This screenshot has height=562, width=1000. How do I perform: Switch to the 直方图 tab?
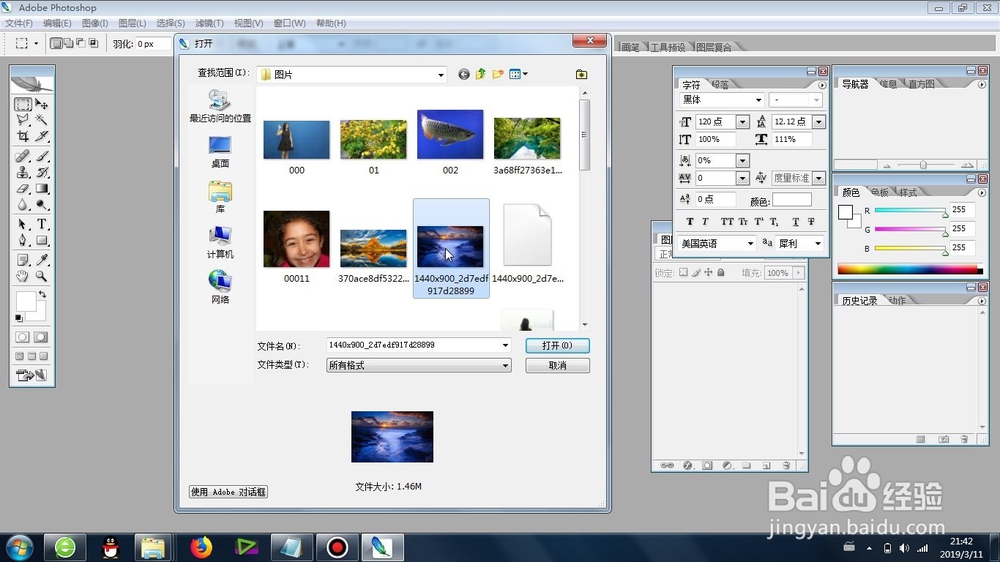(x=921, y=84)
